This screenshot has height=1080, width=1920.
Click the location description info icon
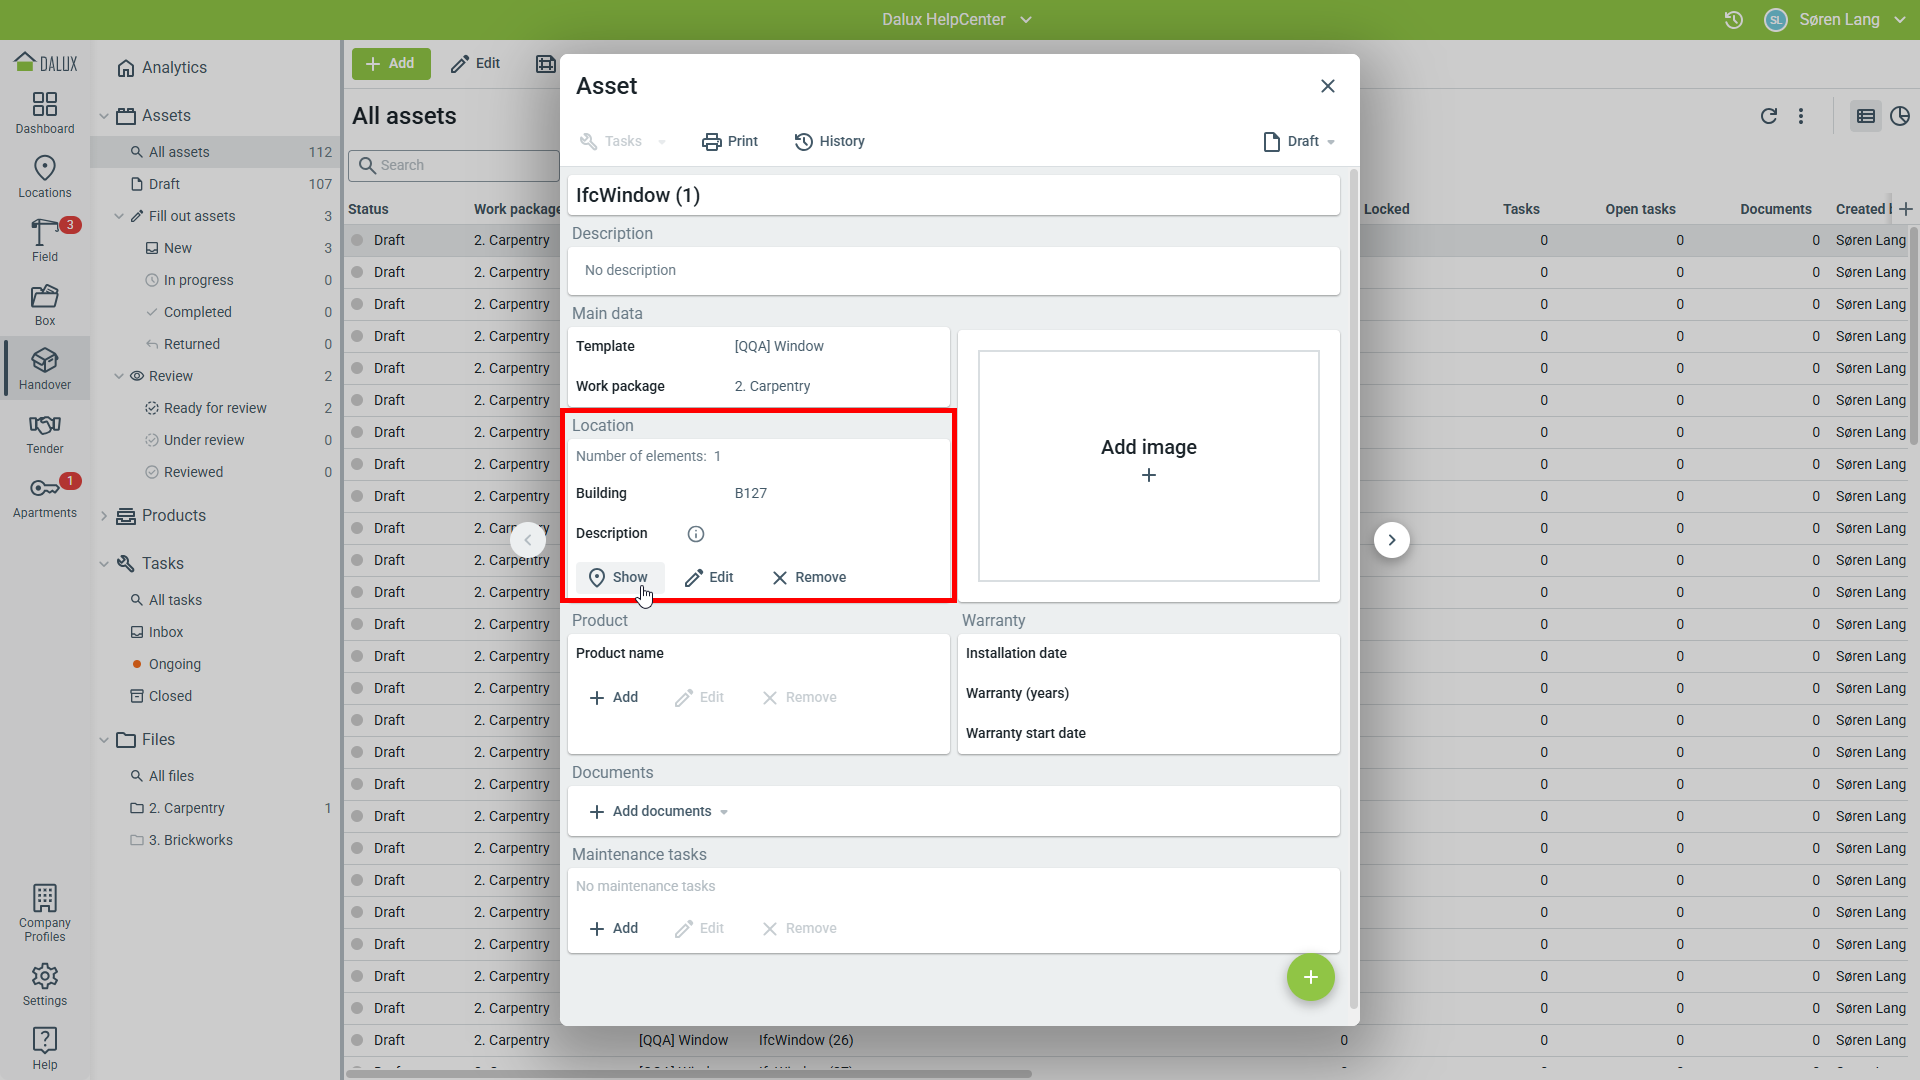pyautogui.click(x=696, y=534)
